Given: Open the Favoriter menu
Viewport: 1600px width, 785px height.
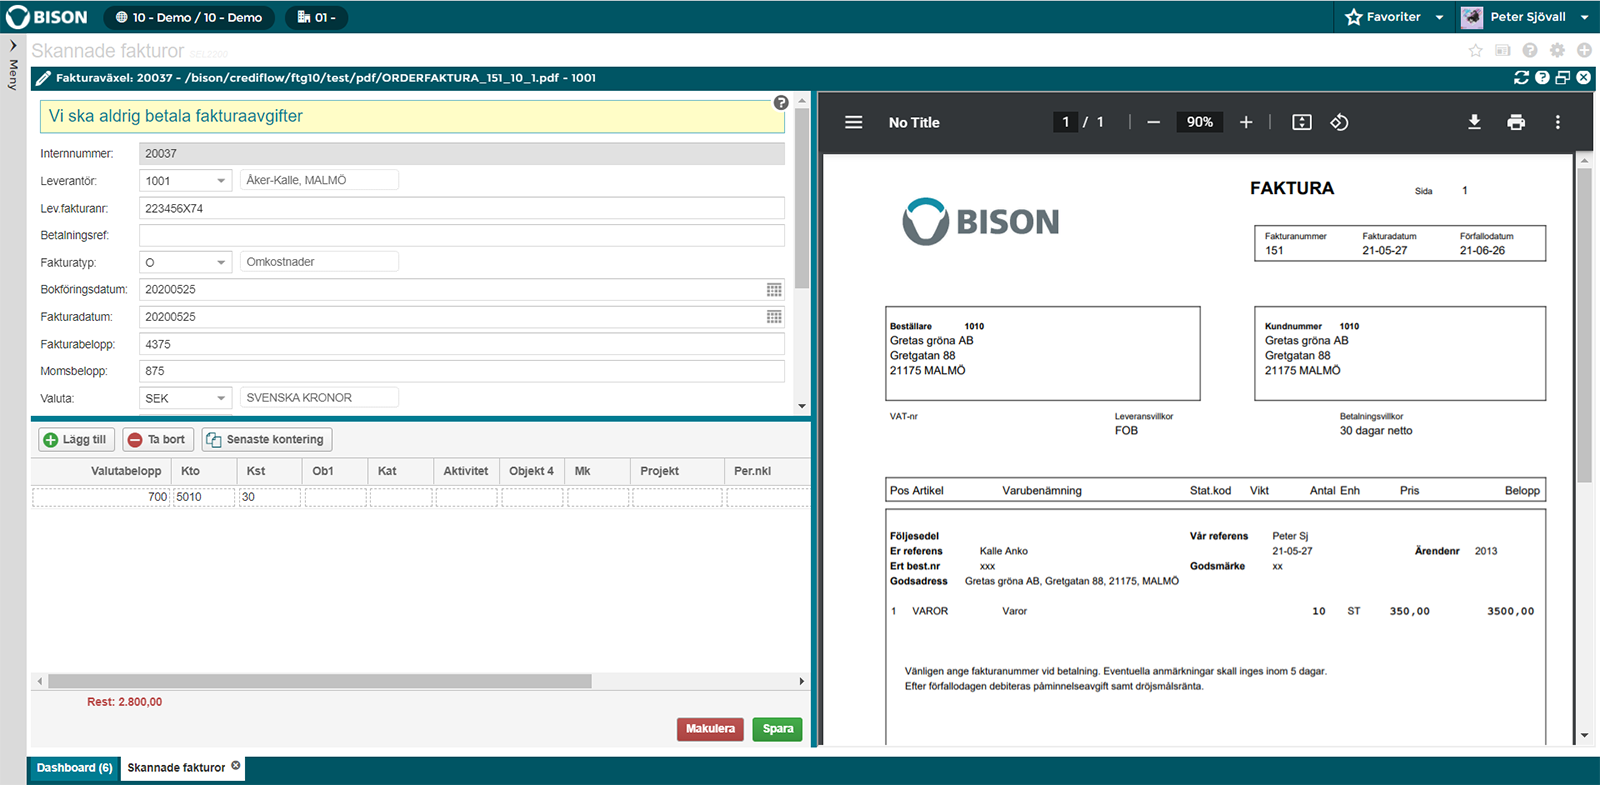Looking at the screenshot, I should click(x=1393, y=17).
